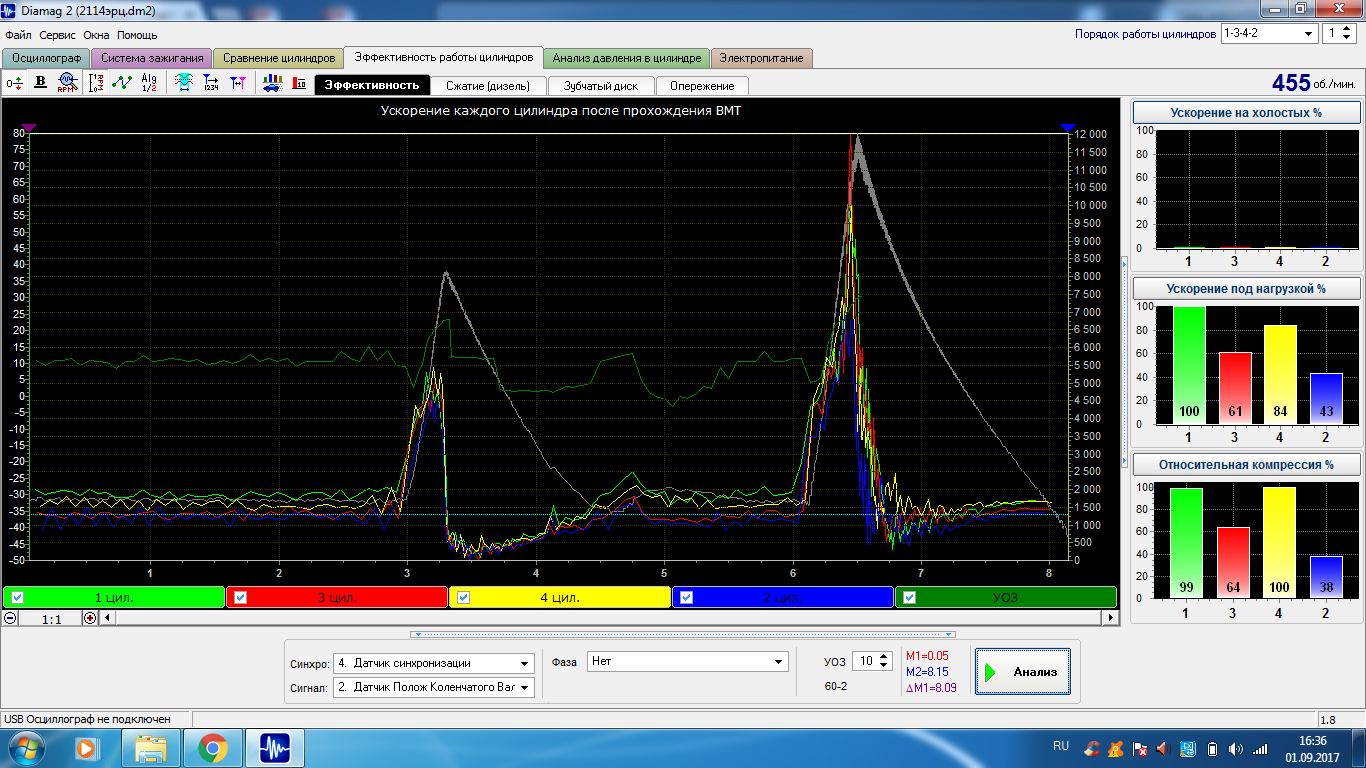The width and height of the screenshot is (1366, 768).
Task: Click the blue cylinder 2 load acceleration bar
Action: (x=1326, y=399)
